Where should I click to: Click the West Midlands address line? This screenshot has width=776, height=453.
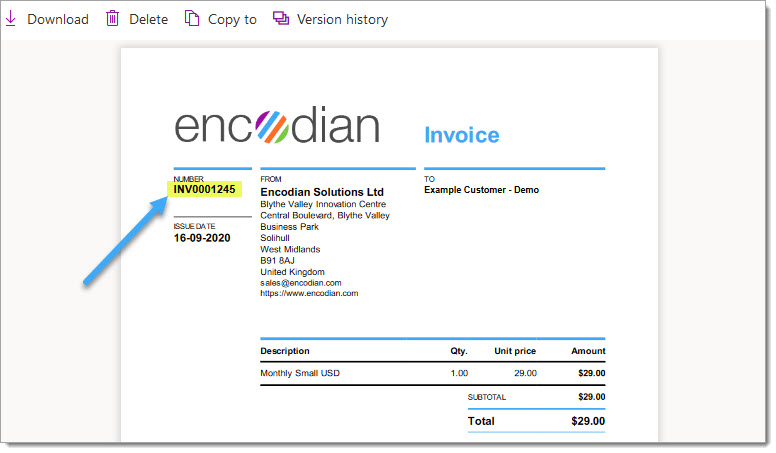tap(291, 250)
